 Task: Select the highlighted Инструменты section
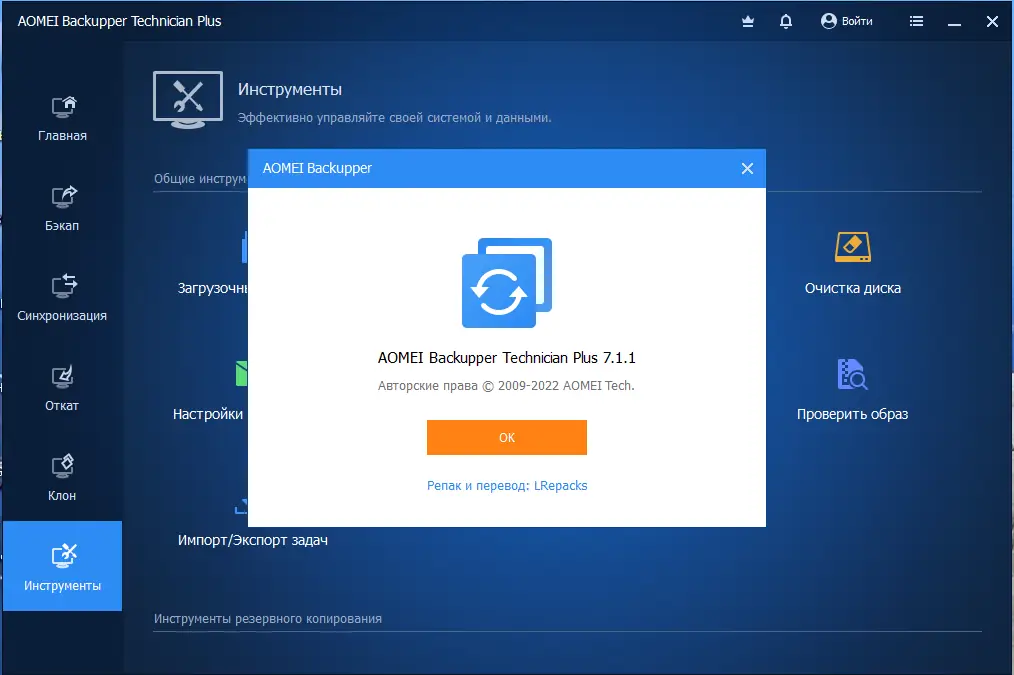pos(62,565)
